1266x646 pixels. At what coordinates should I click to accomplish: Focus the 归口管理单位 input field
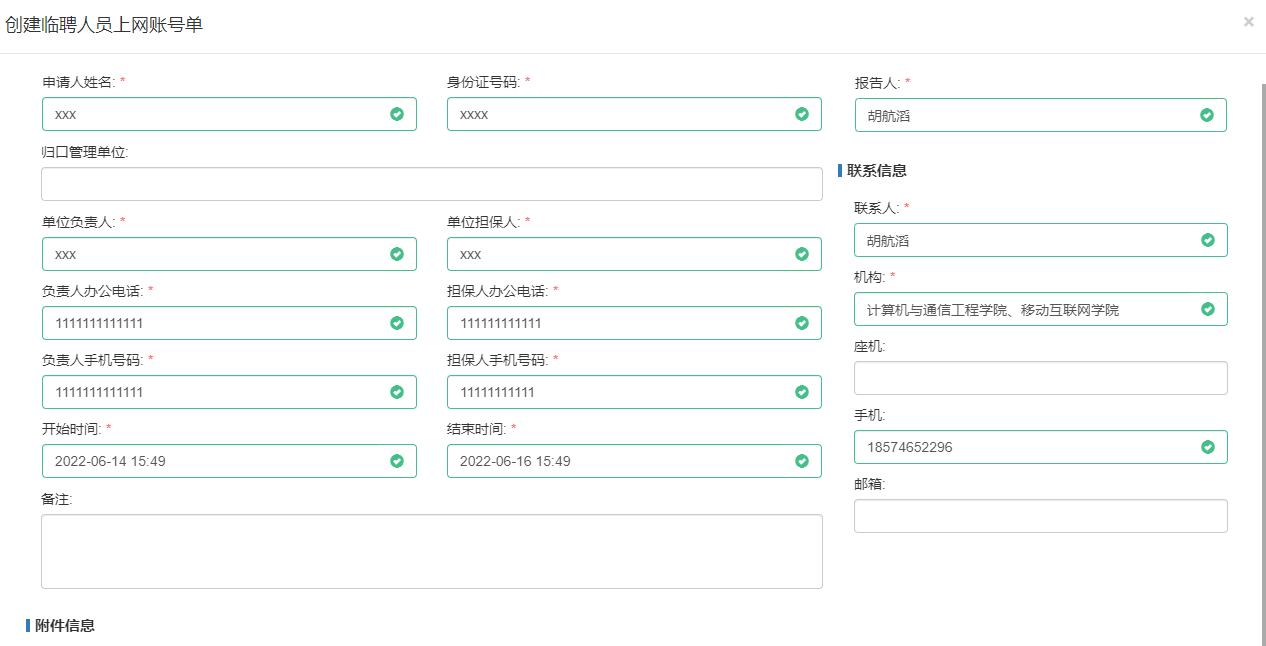[431, 184]
